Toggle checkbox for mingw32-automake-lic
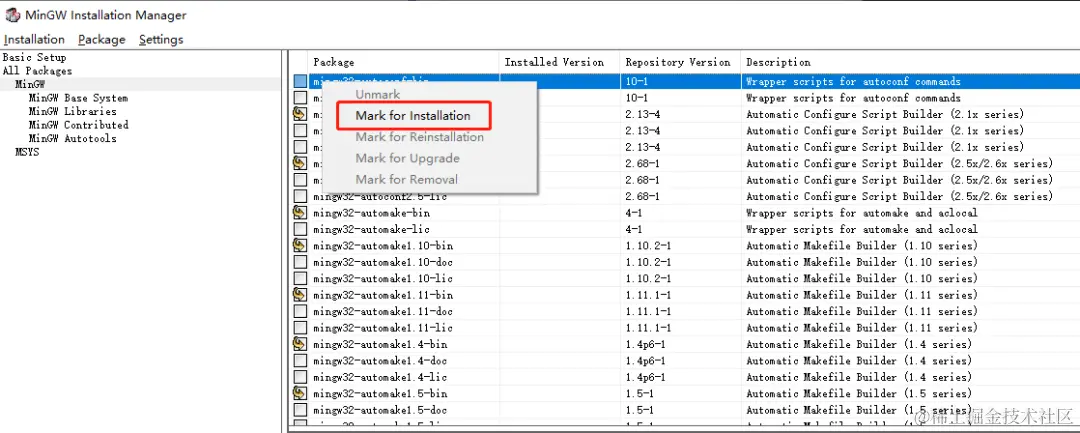This screenshot has width=1080, height=433. [x=300, y=229]
